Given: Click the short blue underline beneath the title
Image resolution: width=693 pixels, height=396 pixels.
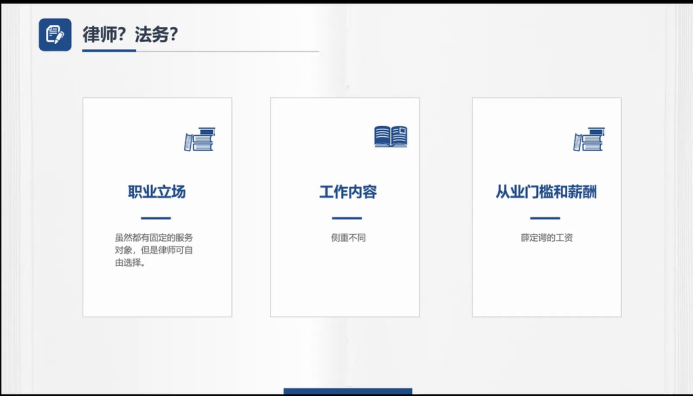Looking at the screenshot, I should tap(109, 50).
